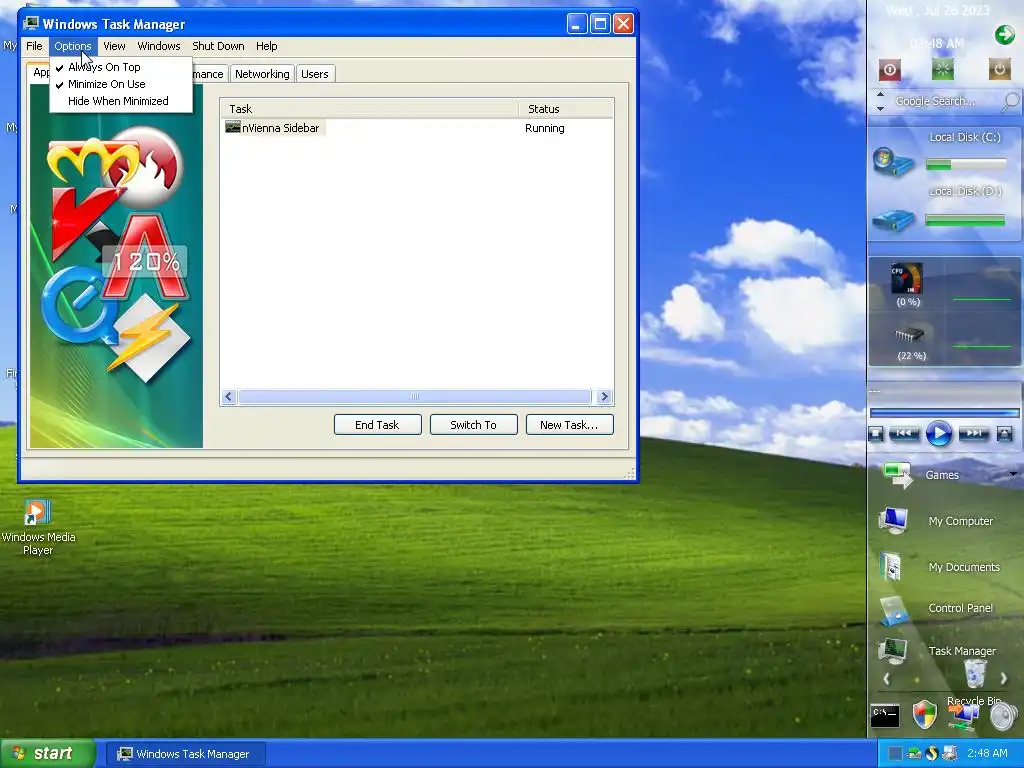Launch the command prompt icon in the sidebar
Viewport: 1024px width, 768px height.
885,716
